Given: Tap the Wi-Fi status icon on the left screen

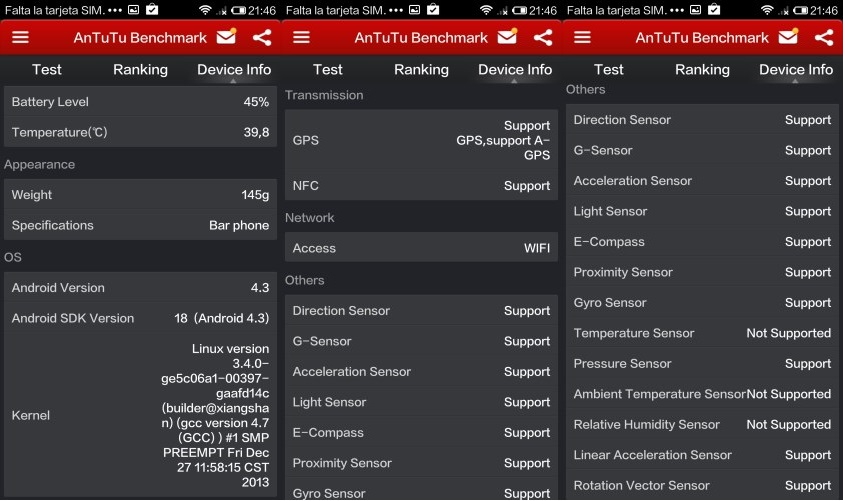Looking at the screenshot, I should coord(205,10).
